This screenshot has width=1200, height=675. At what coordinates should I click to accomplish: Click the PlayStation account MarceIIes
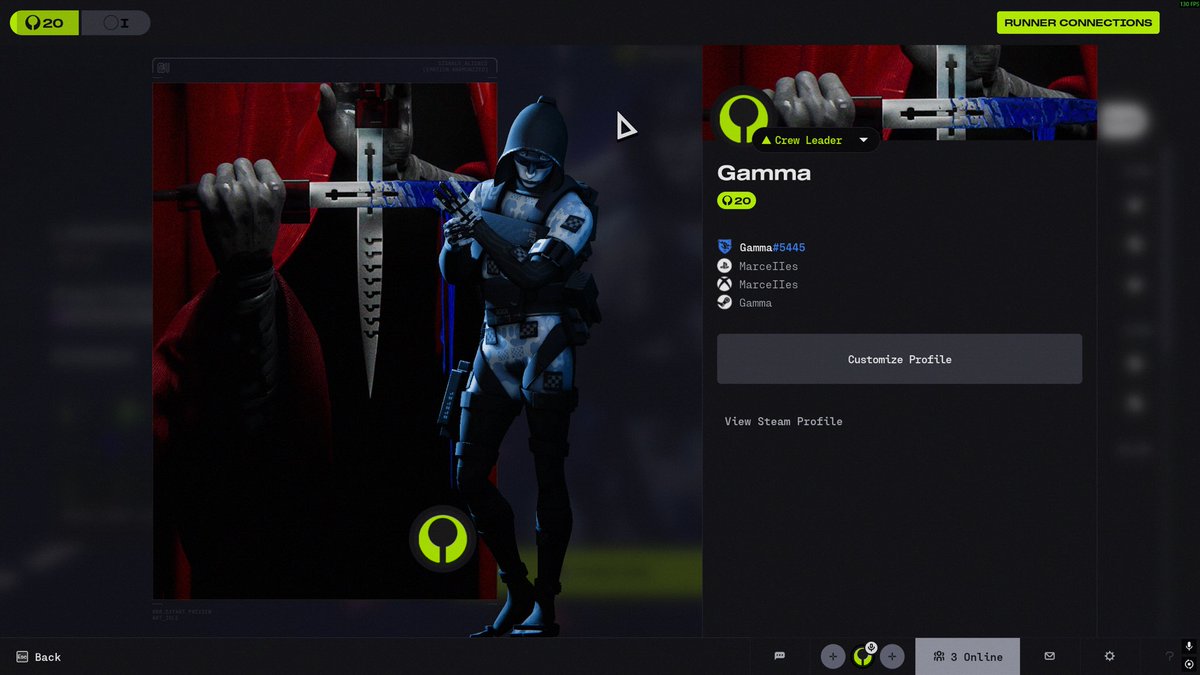tap(768, 266)
